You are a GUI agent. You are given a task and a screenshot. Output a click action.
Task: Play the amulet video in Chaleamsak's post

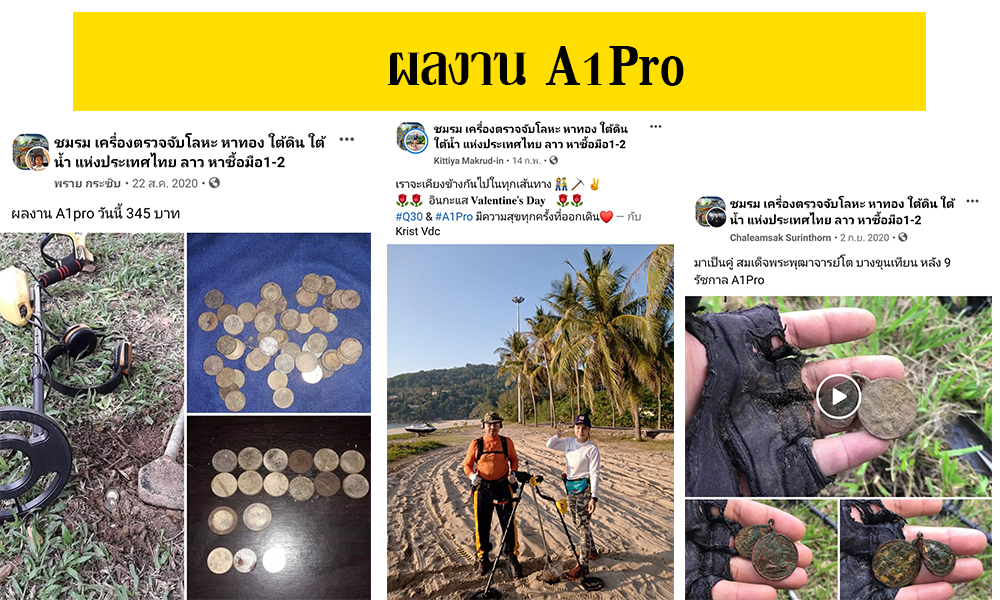coord(839,397)
